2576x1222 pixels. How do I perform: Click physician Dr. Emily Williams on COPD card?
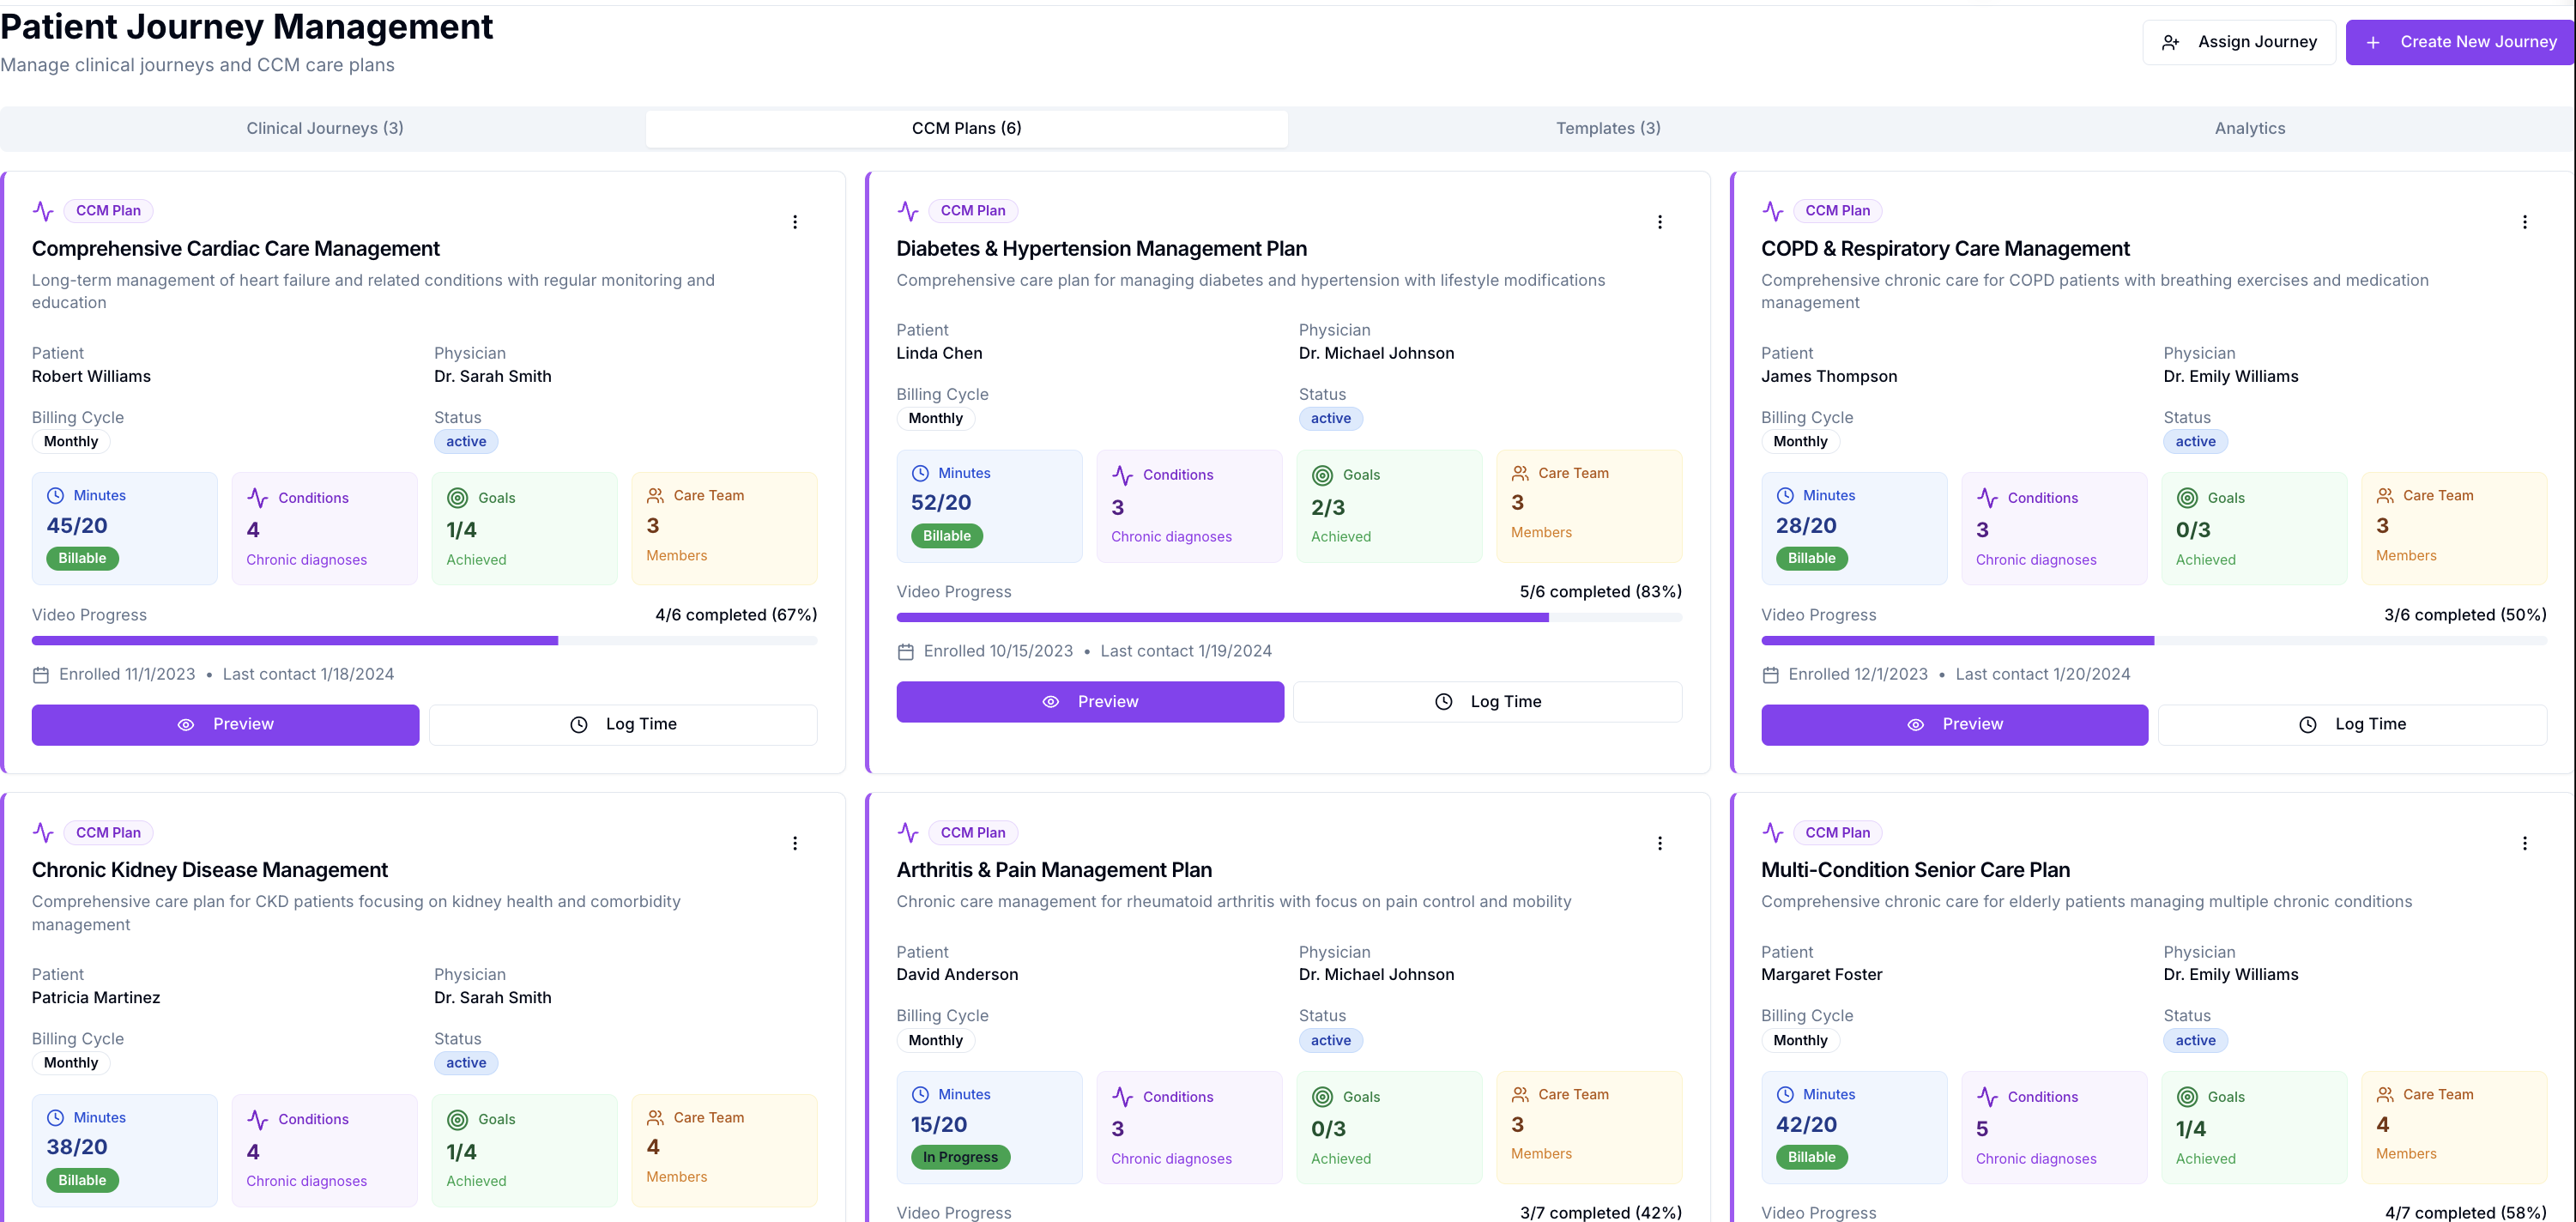(x=2231, y=377)
